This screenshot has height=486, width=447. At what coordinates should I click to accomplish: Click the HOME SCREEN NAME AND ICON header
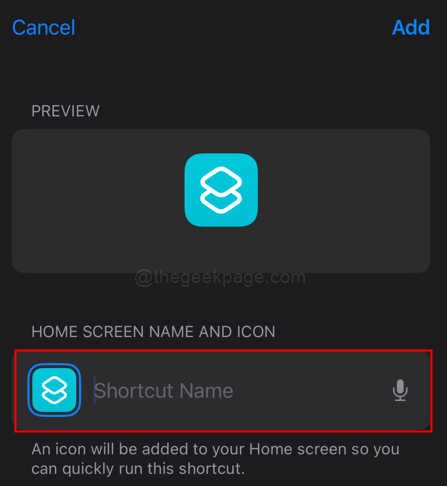point(153,332)
